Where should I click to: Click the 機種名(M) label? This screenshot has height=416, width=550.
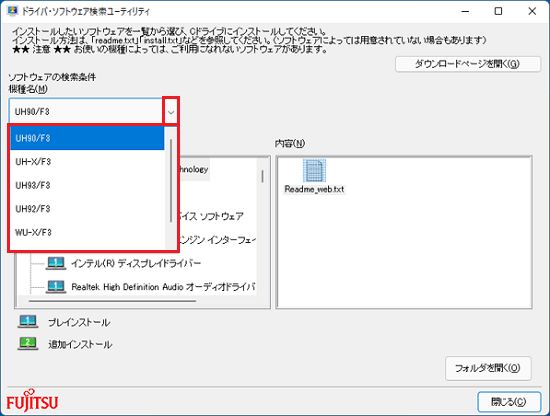[28, 89]
